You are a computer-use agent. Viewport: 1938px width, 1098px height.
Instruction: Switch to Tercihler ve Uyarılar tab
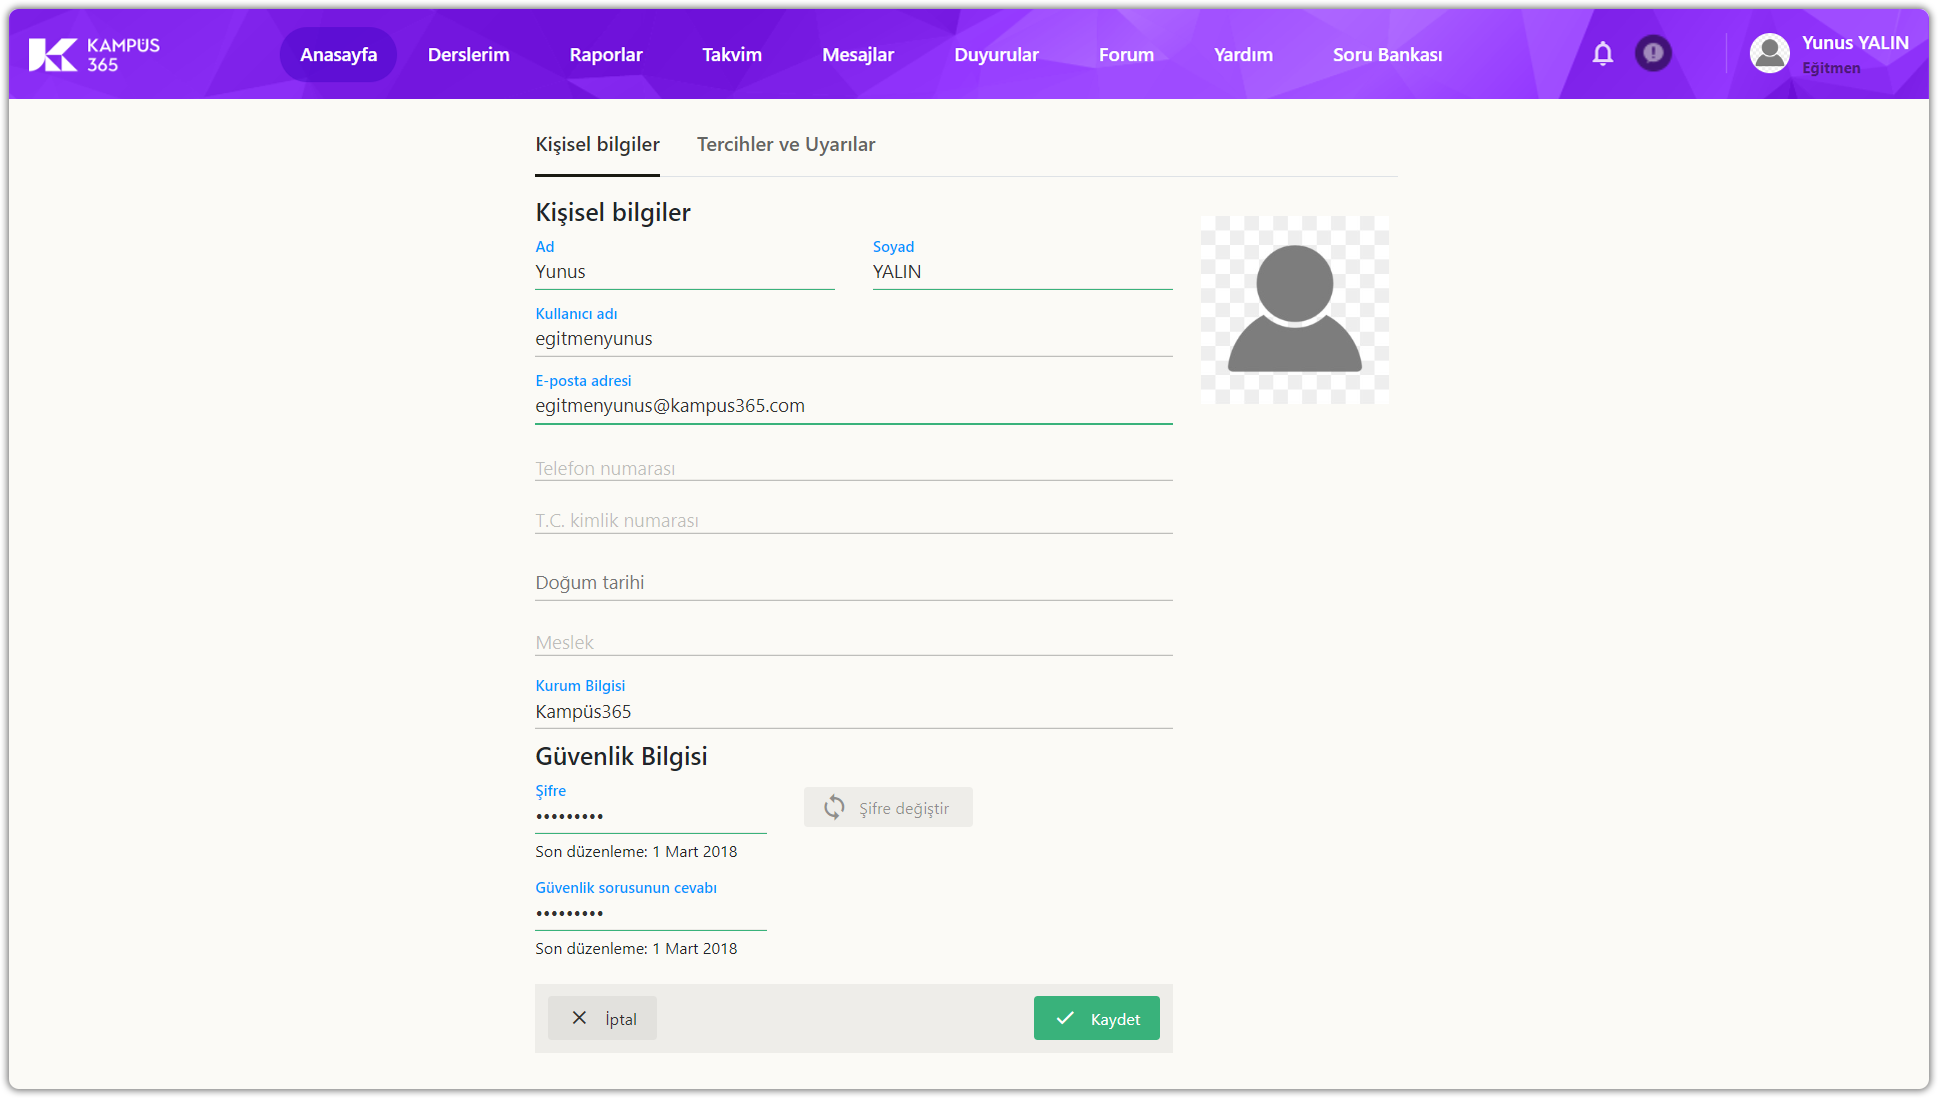tap(786, 145)
